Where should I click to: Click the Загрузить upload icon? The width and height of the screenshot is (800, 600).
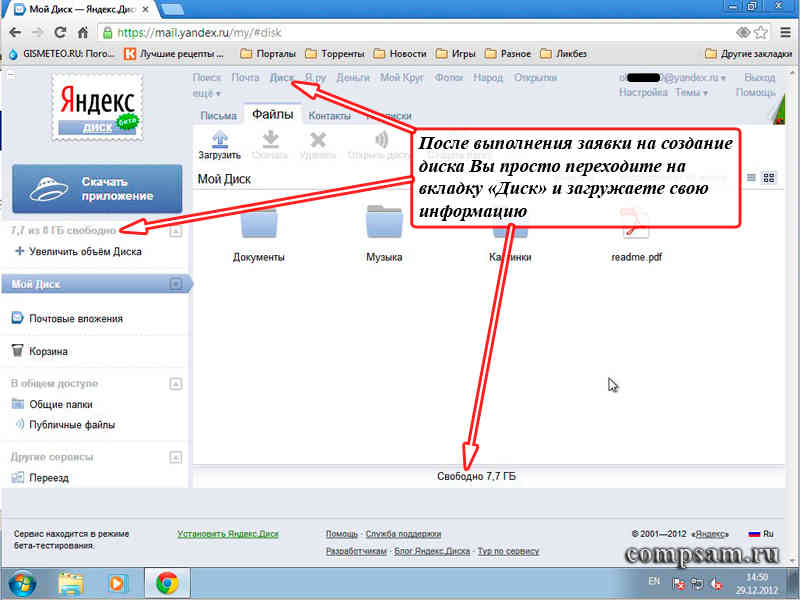pyautogui.click(x=219, y=138)
